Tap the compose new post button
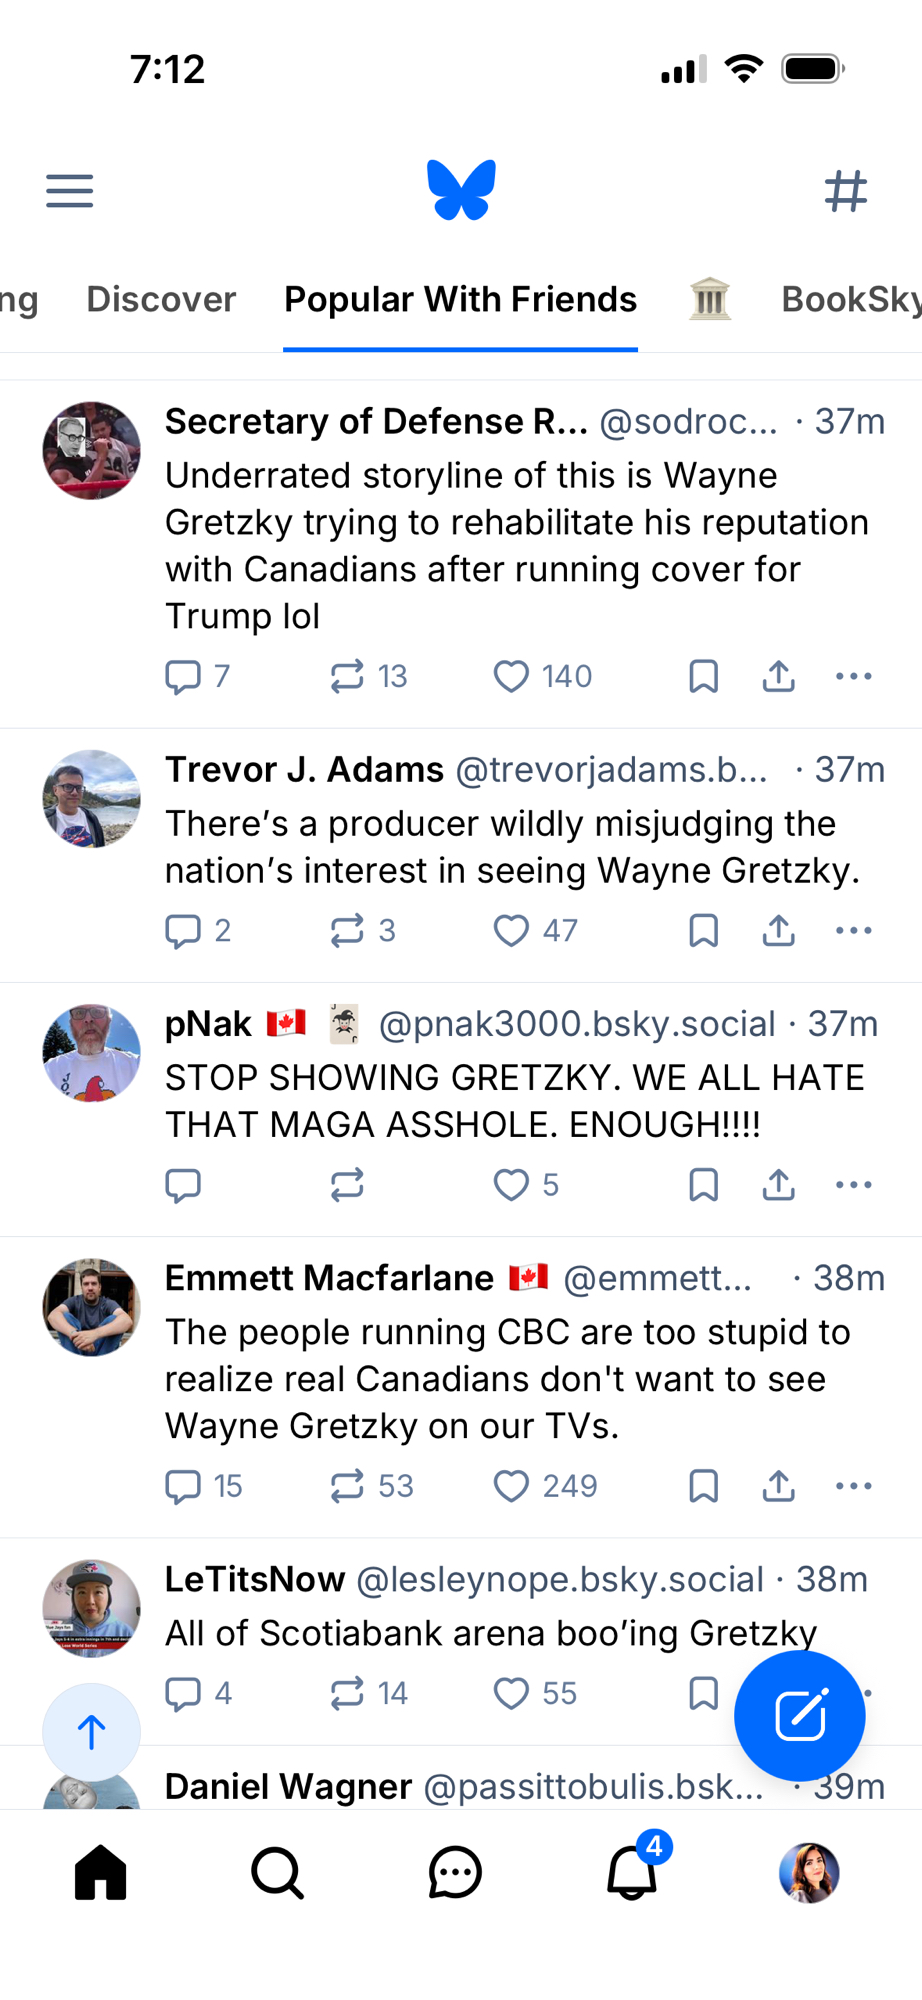Viewport: 922px width, 2000px height. tap(799, 1716)
